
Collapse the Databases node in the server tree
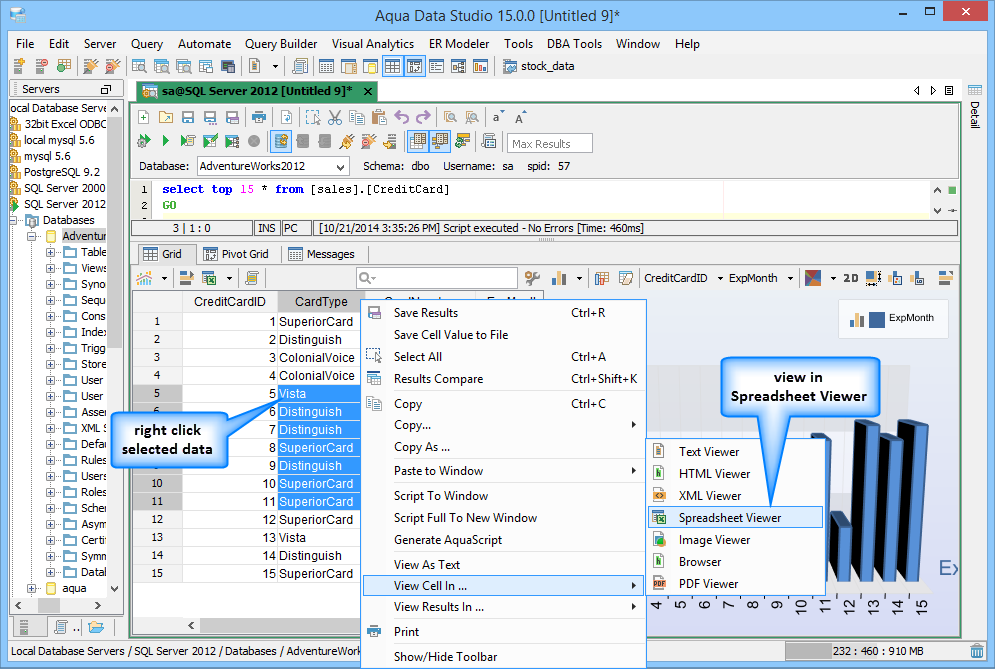[14, 220]
